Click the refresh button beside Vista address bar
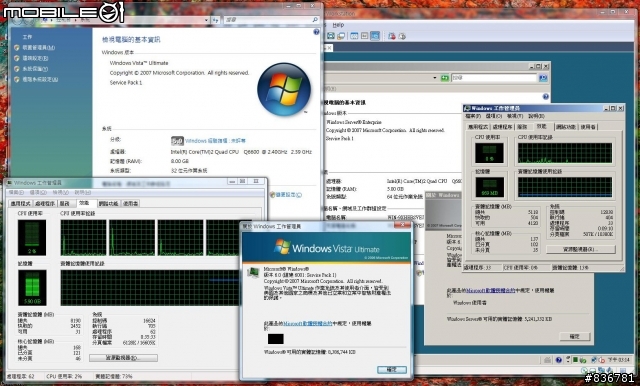Viewport: 640px width, 386px height. [x=216, y=20]
